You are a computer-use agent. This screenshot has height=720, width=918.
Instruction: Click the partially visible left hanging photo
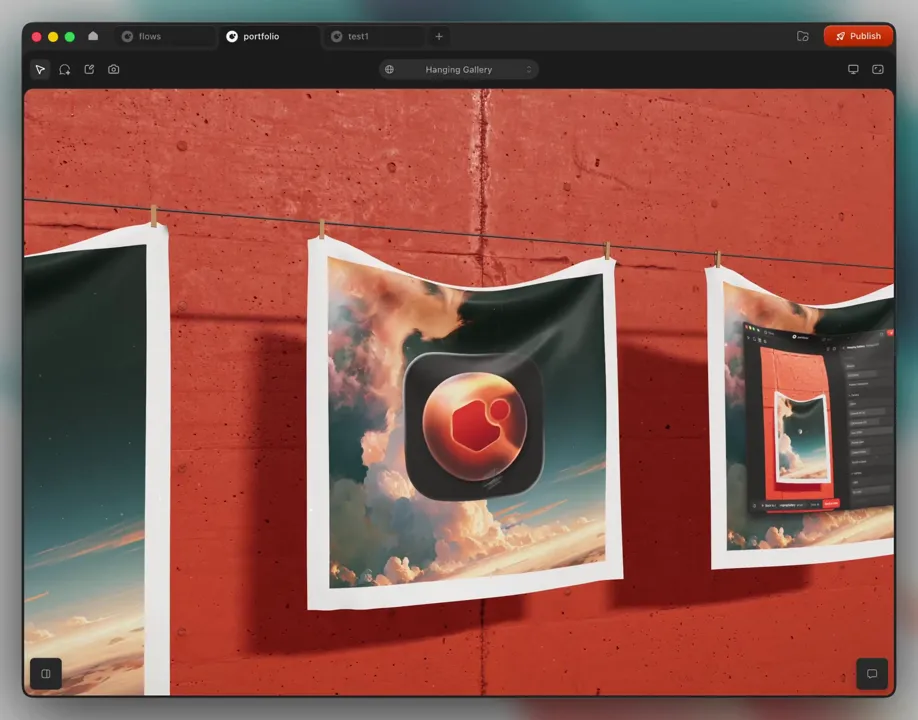(x=97, y=460)
